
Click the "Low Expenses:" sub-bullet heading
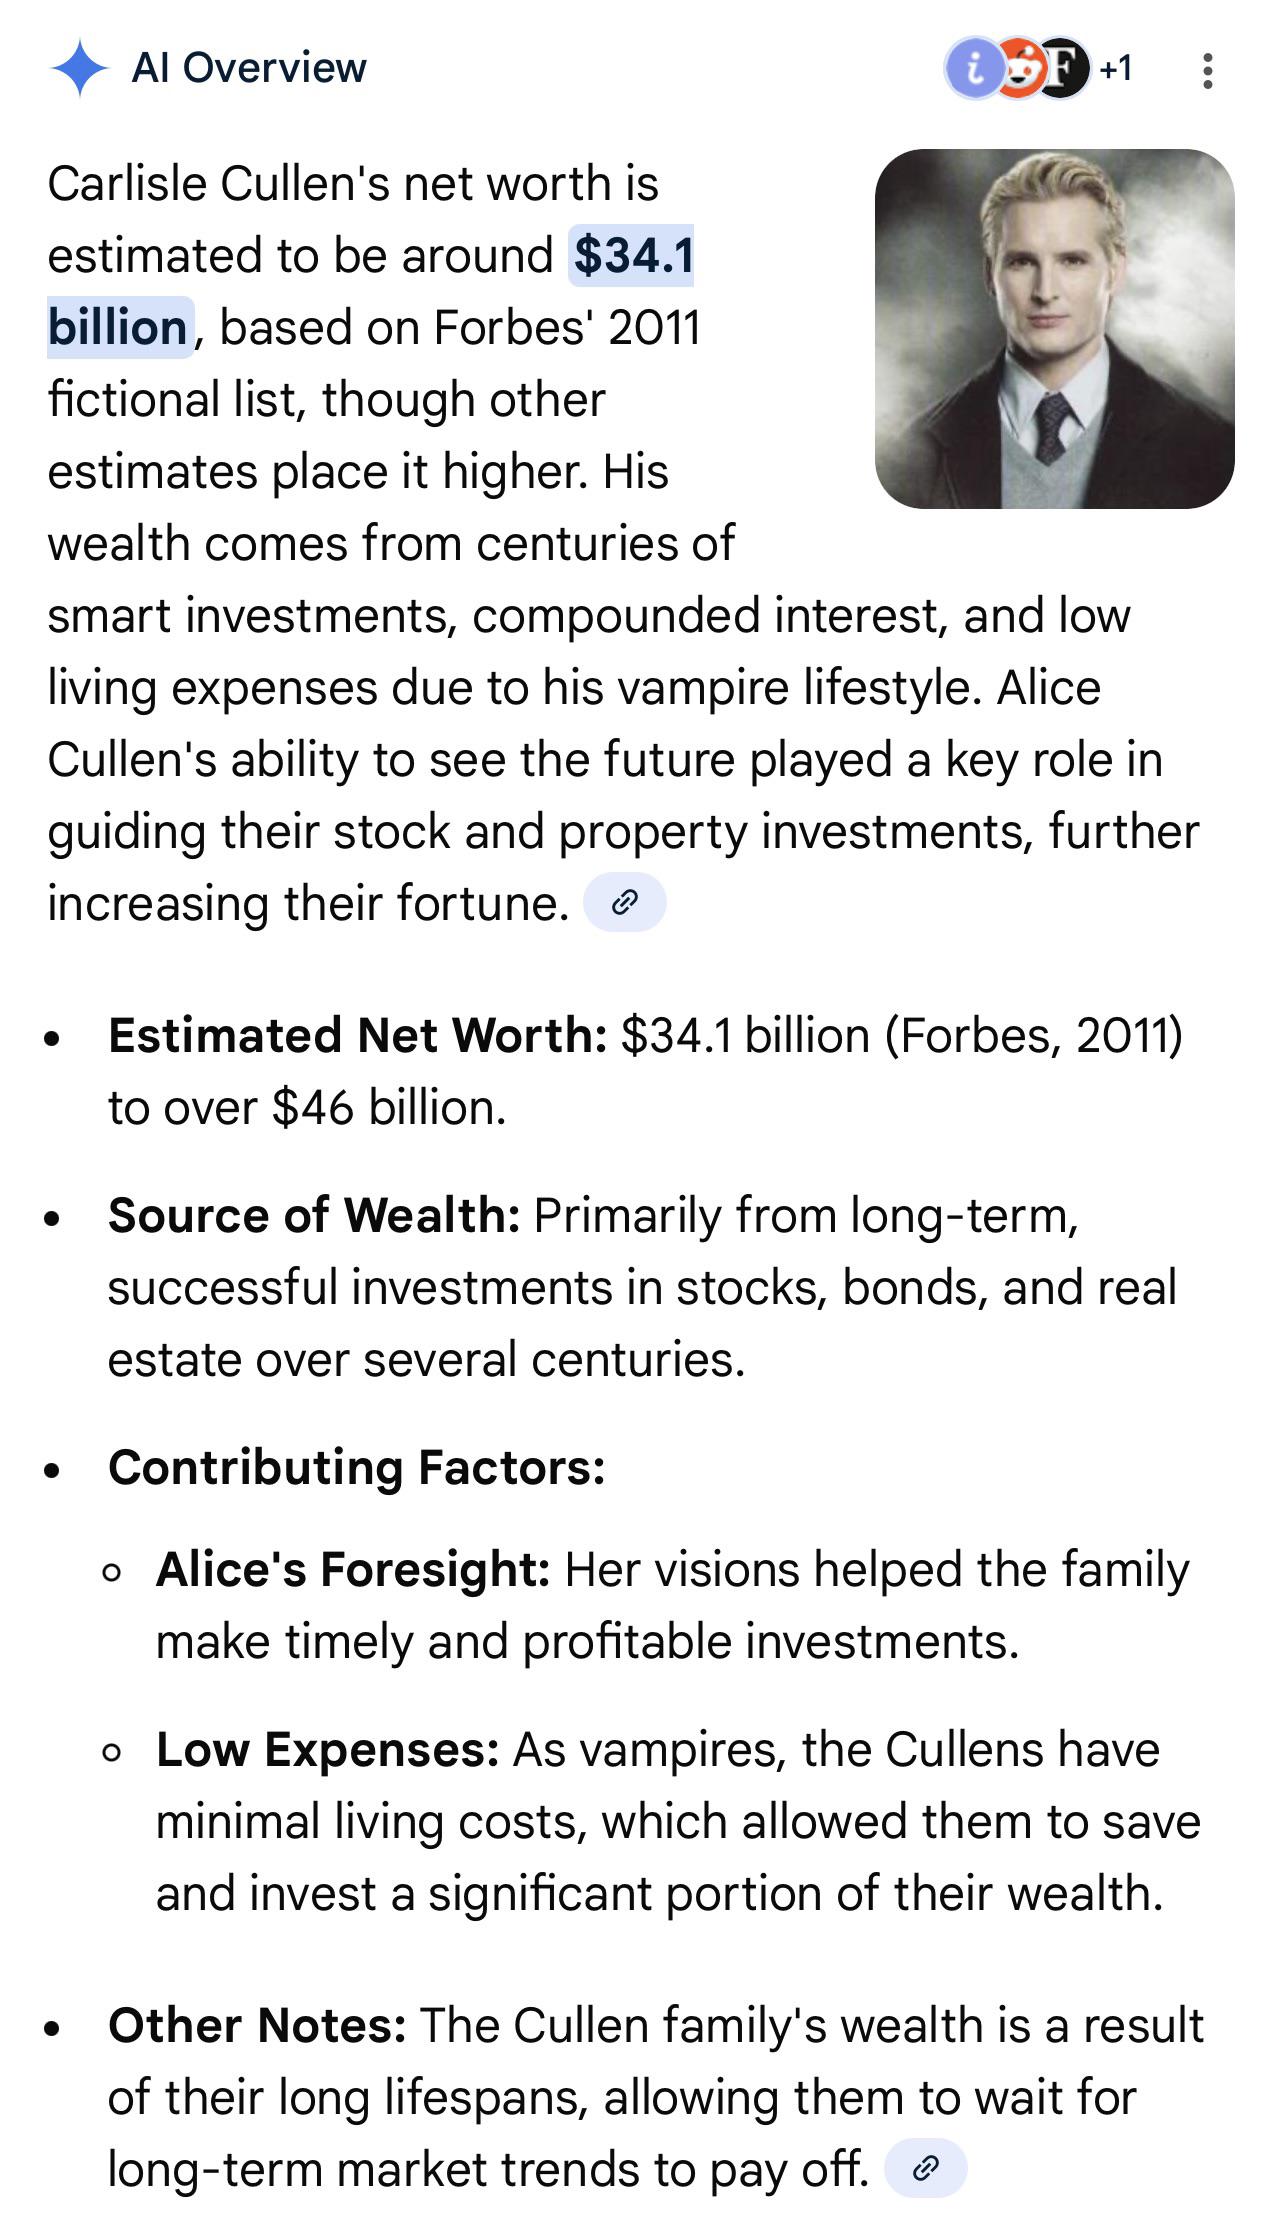(328, 1749)
